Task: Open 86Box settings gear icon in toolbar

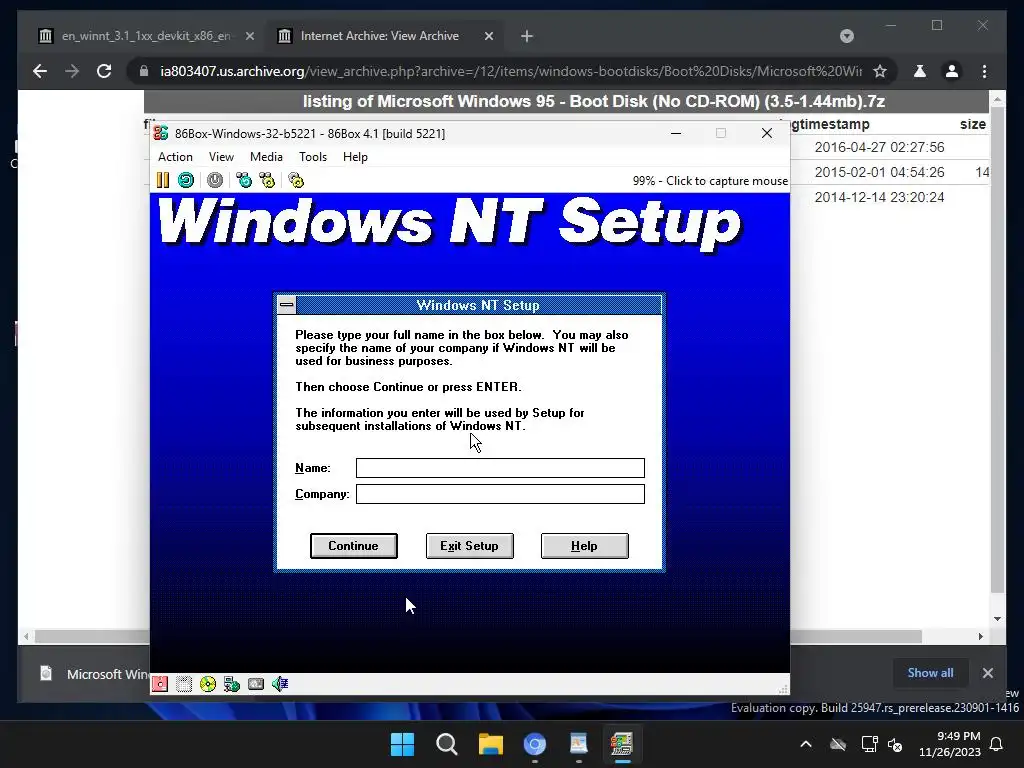Action: coord(296,180)
